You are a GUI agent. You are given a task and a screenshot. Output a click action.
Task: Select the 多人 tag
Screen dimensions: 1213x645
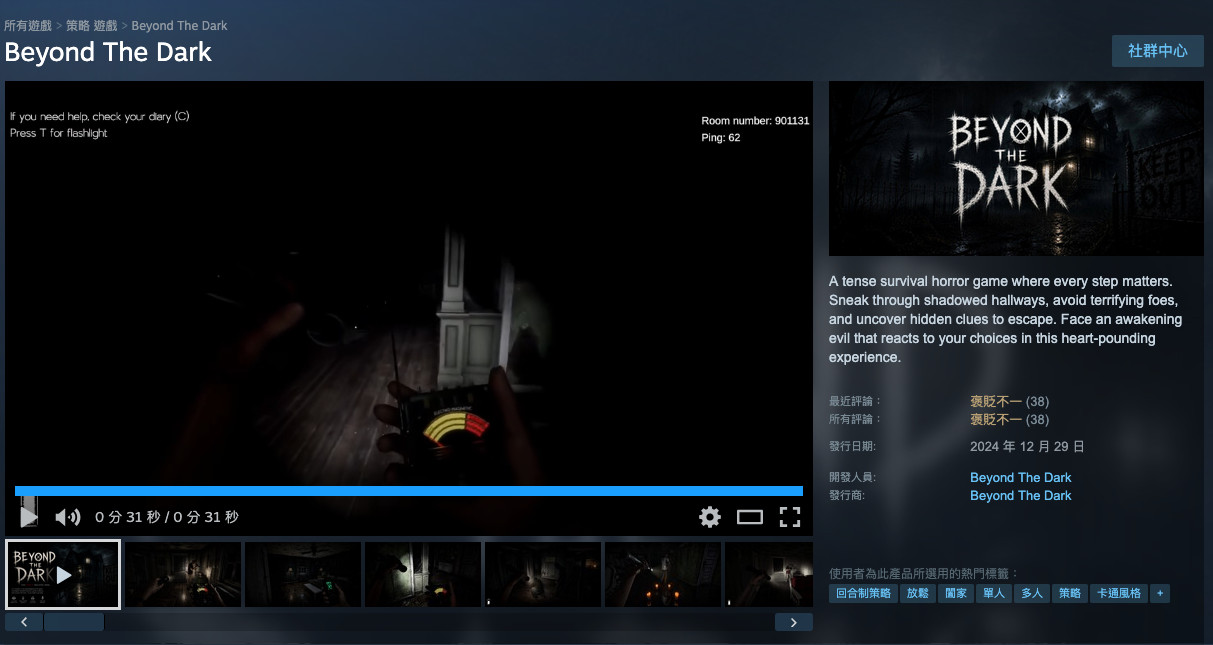1031,593
